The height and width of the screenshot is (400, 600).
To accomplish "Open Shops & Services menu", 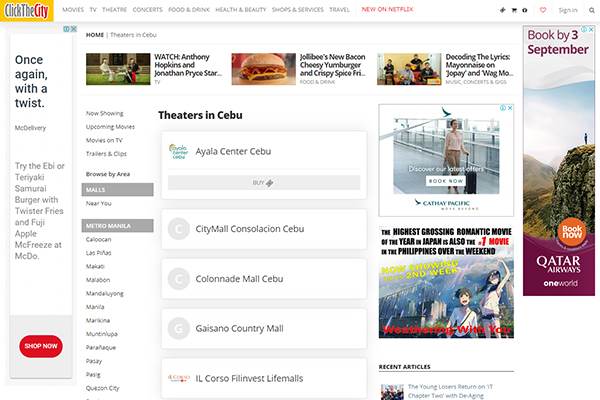I will coord(298,10).
